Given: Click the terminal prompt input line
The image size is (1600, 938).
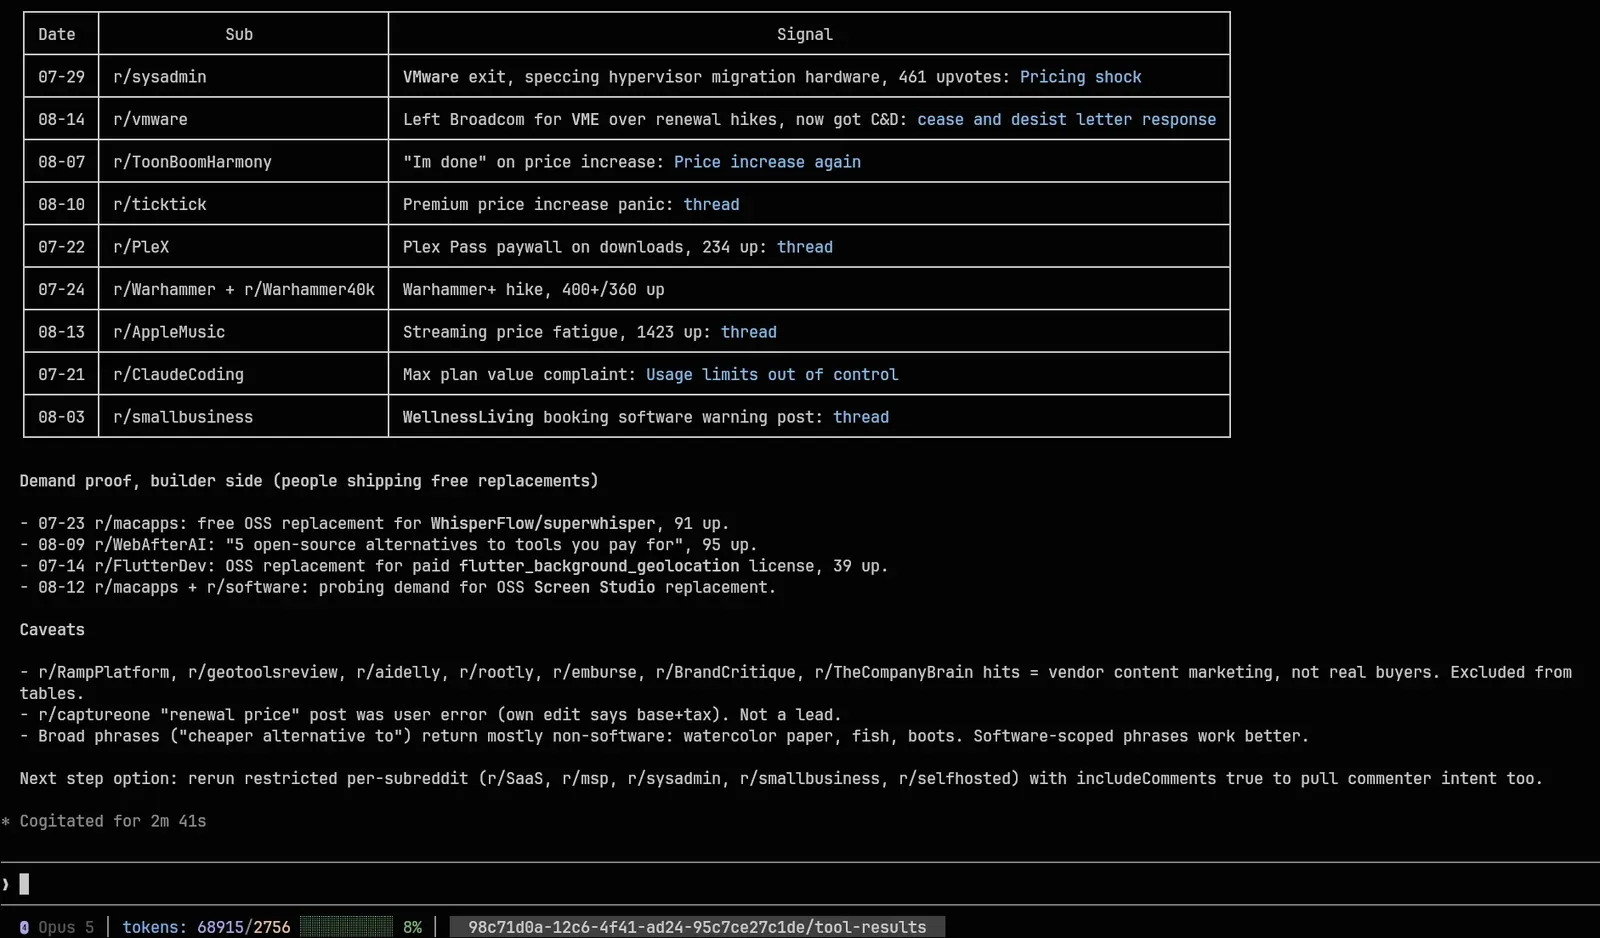Looking at the screenshot, I should coord(800,884).
